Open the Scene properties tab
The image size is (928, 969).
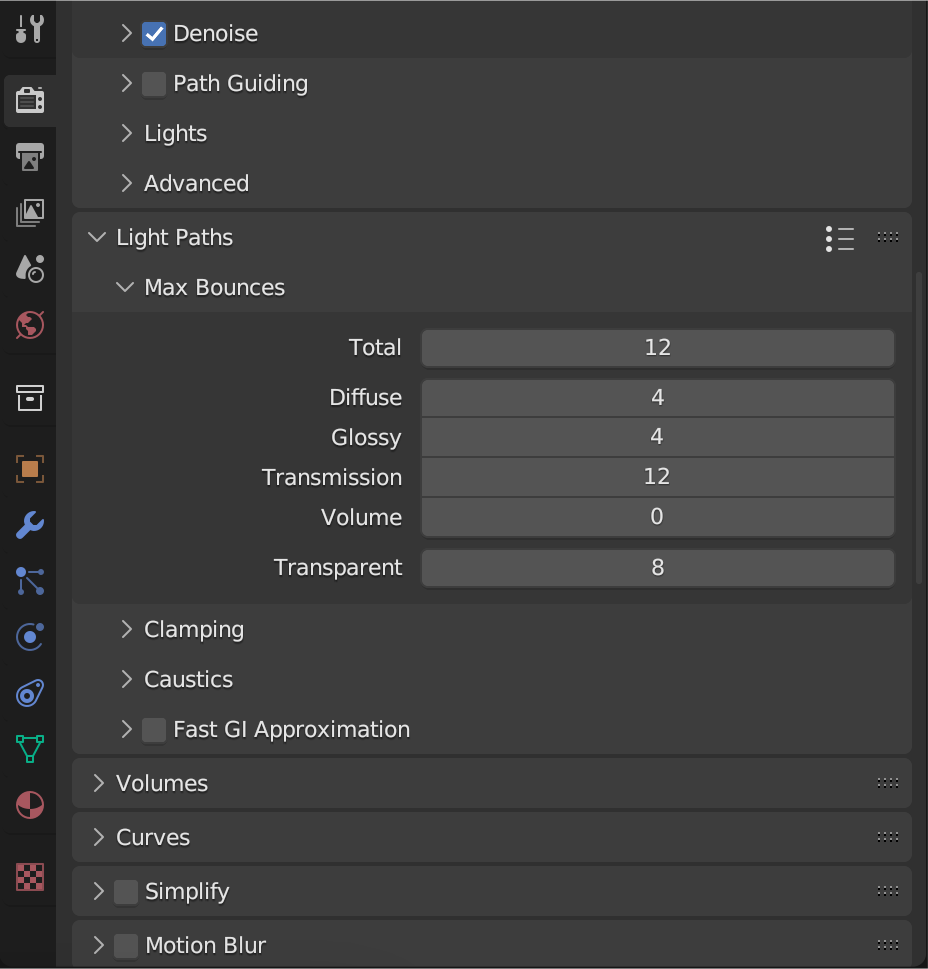pos(29,268)
